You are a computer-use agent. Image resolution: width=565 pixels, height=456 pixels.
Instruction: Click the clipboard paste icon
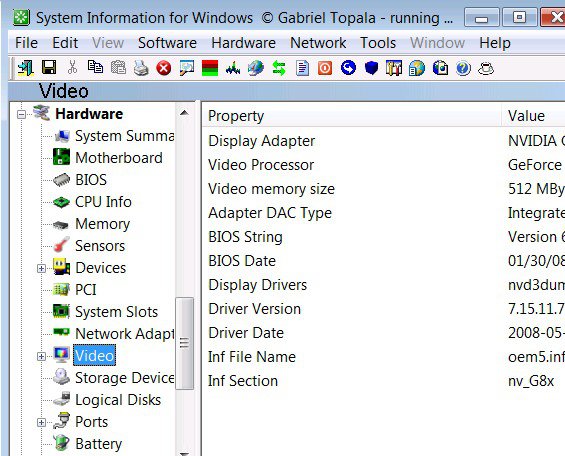point(118,67)
